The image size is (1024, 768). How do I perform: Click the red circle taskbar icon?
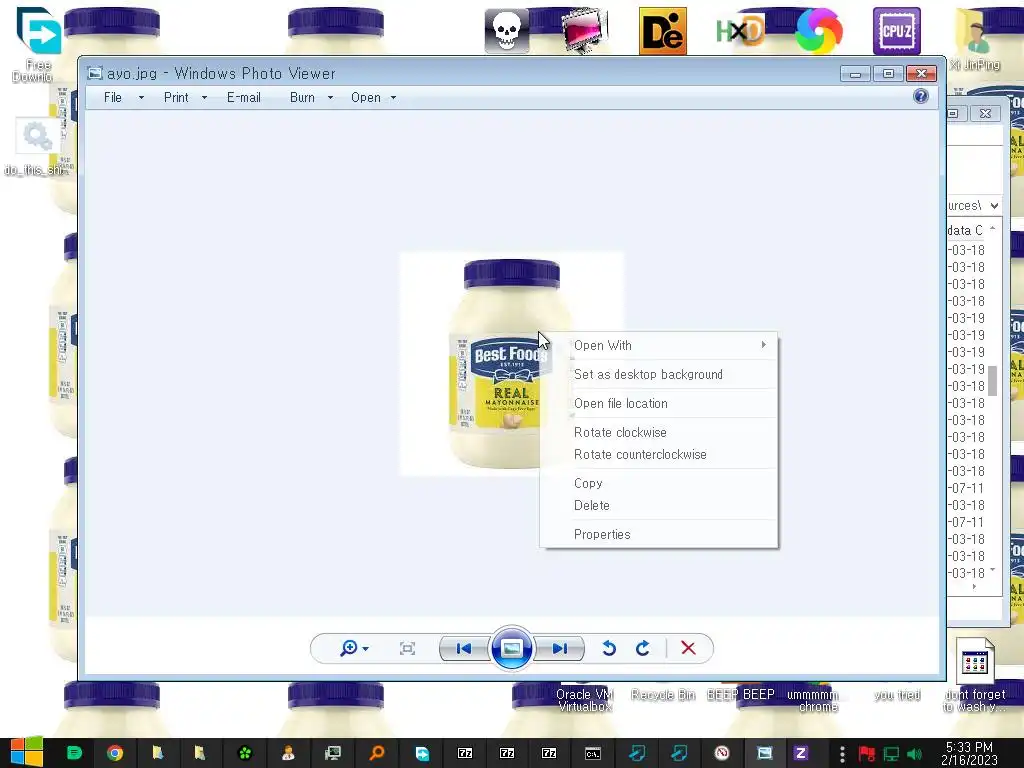click(x=722, y=753)
